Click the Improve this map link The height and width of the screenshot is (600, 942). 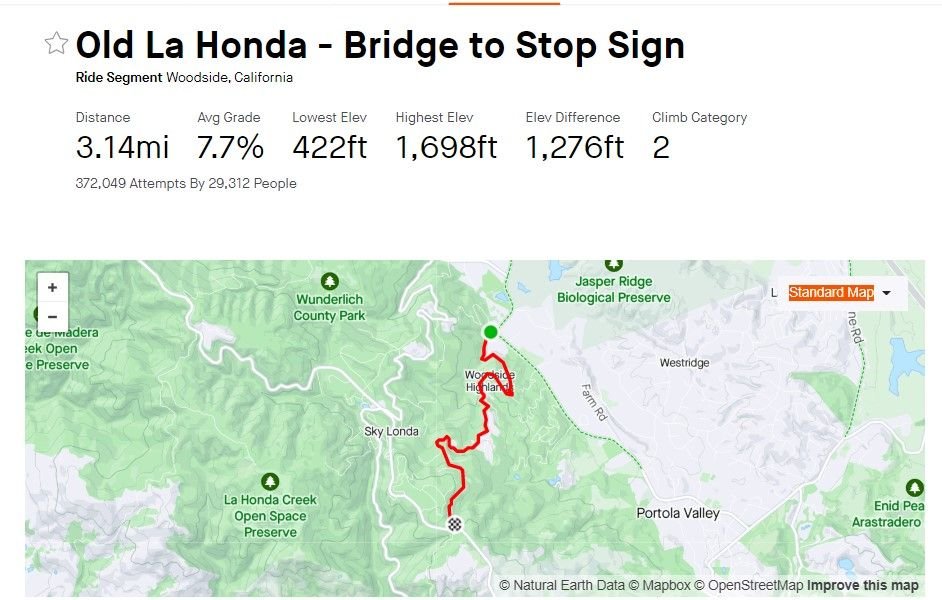tap(863, 585)
